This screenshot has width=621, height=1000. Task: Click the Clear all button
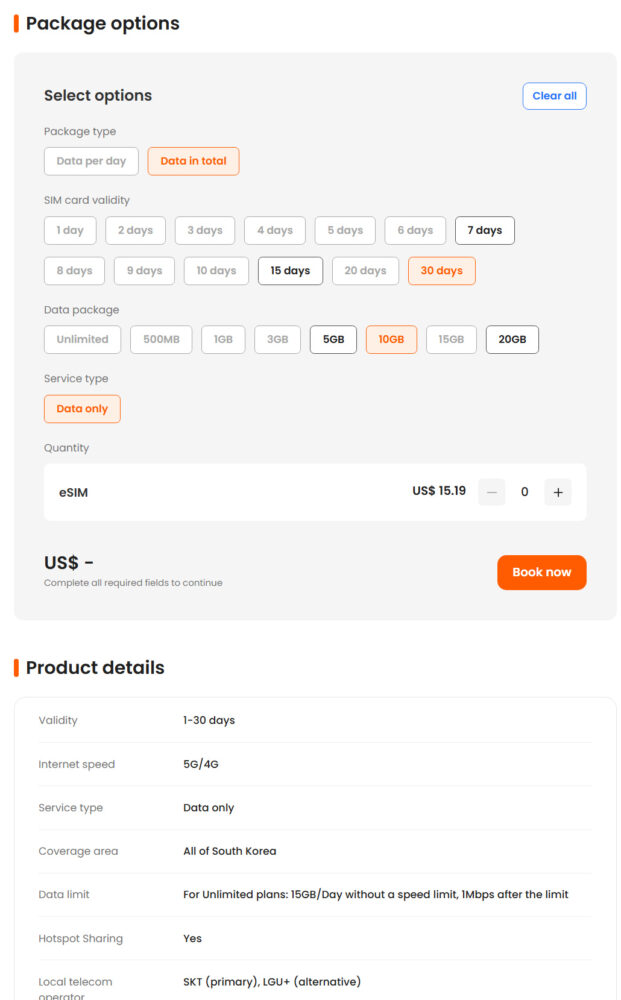(x=554, y=96)
